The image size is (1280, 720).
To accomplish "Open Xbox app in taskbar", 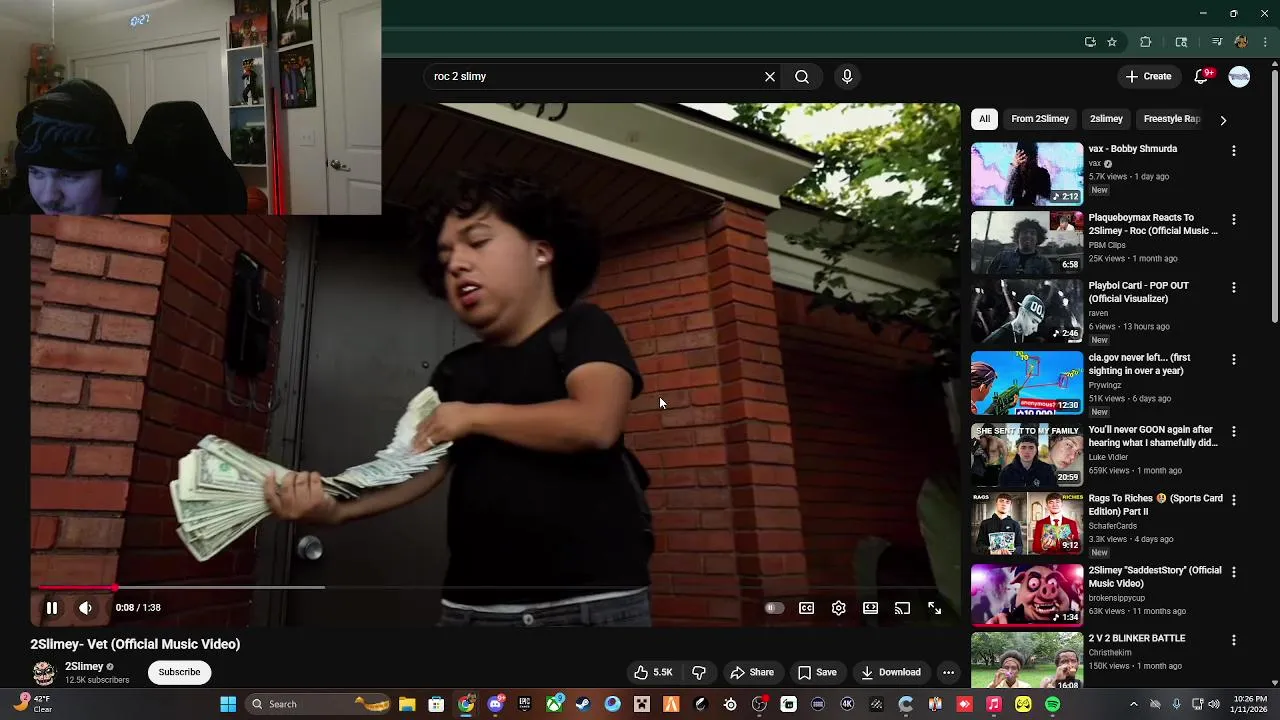I will point(554,704).
